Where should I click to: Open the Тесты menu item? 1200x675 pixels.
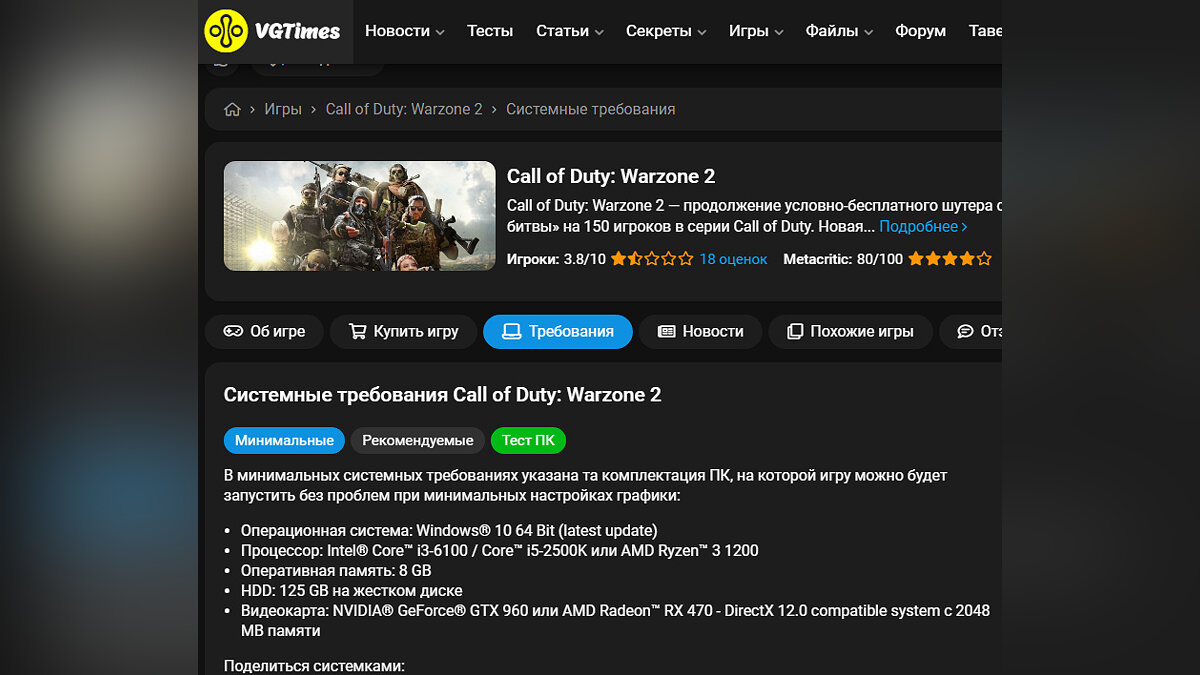(490, 31)
